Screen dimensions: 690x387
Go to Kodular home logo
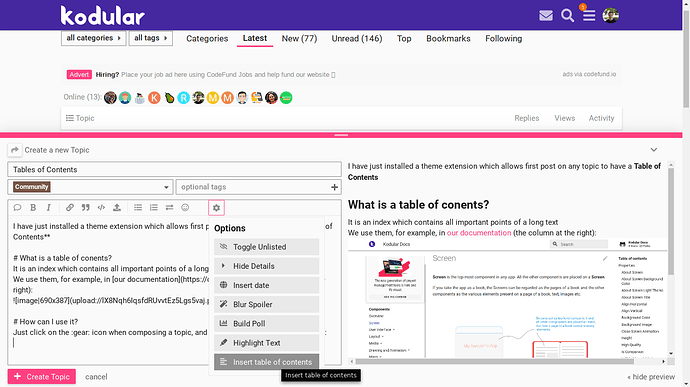point(103,15)
